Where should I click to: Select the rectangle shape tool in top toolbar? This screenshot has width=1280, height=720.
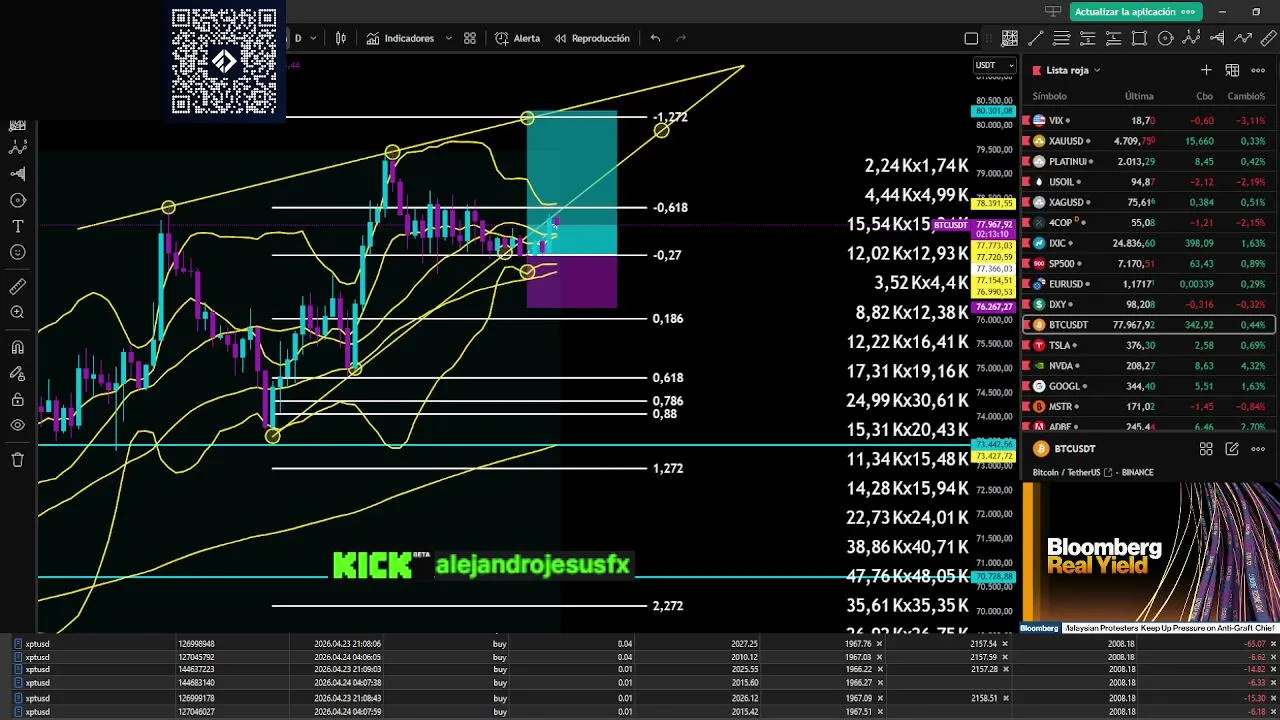coord(1139,38)
